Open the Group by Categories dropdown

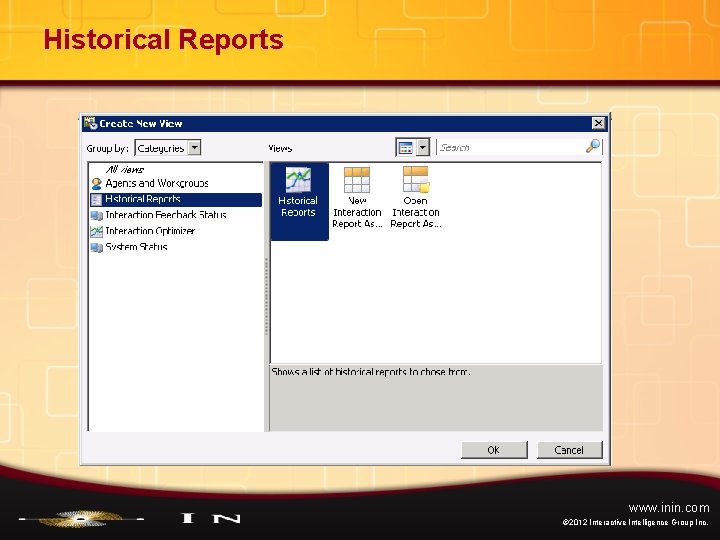tap(195, 148)
